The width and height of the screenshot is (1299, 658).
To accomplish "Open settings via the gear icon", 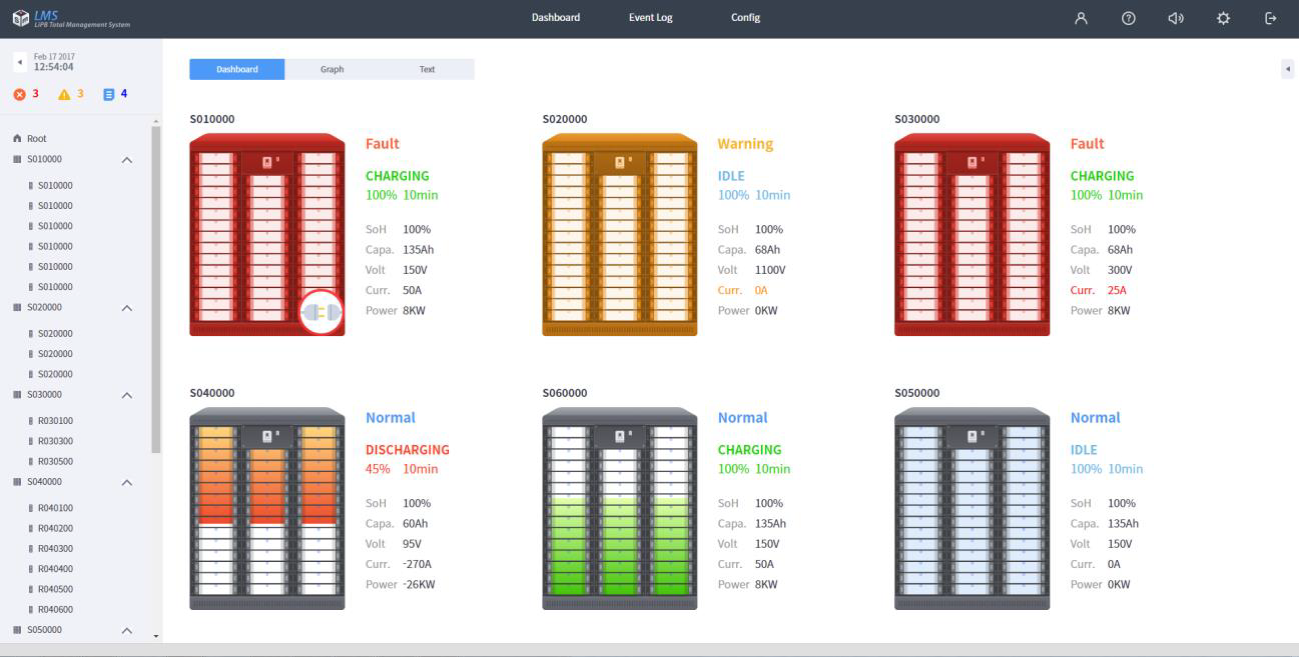I will click(x=1223, y=18).
